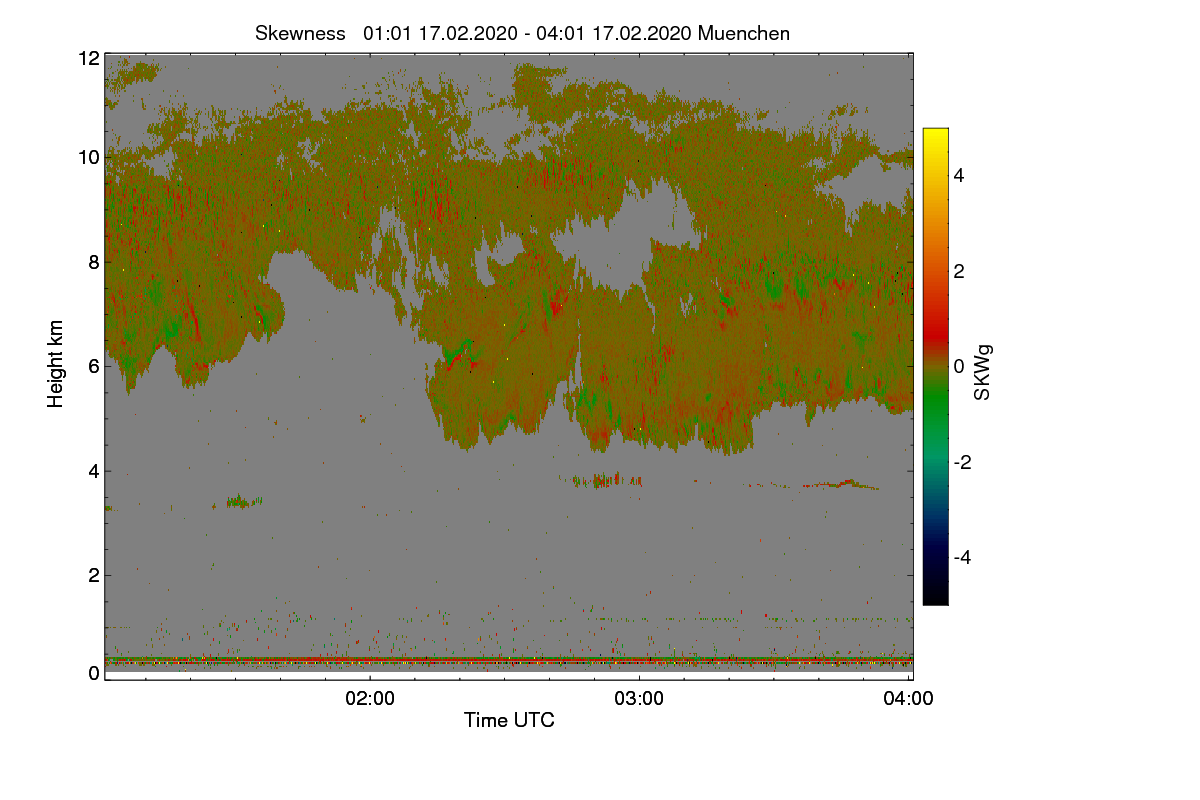Click the 03:00 time tick label
Viewport: 1200px width, 800px height.
pyautogui.click(x=639, y=699)
